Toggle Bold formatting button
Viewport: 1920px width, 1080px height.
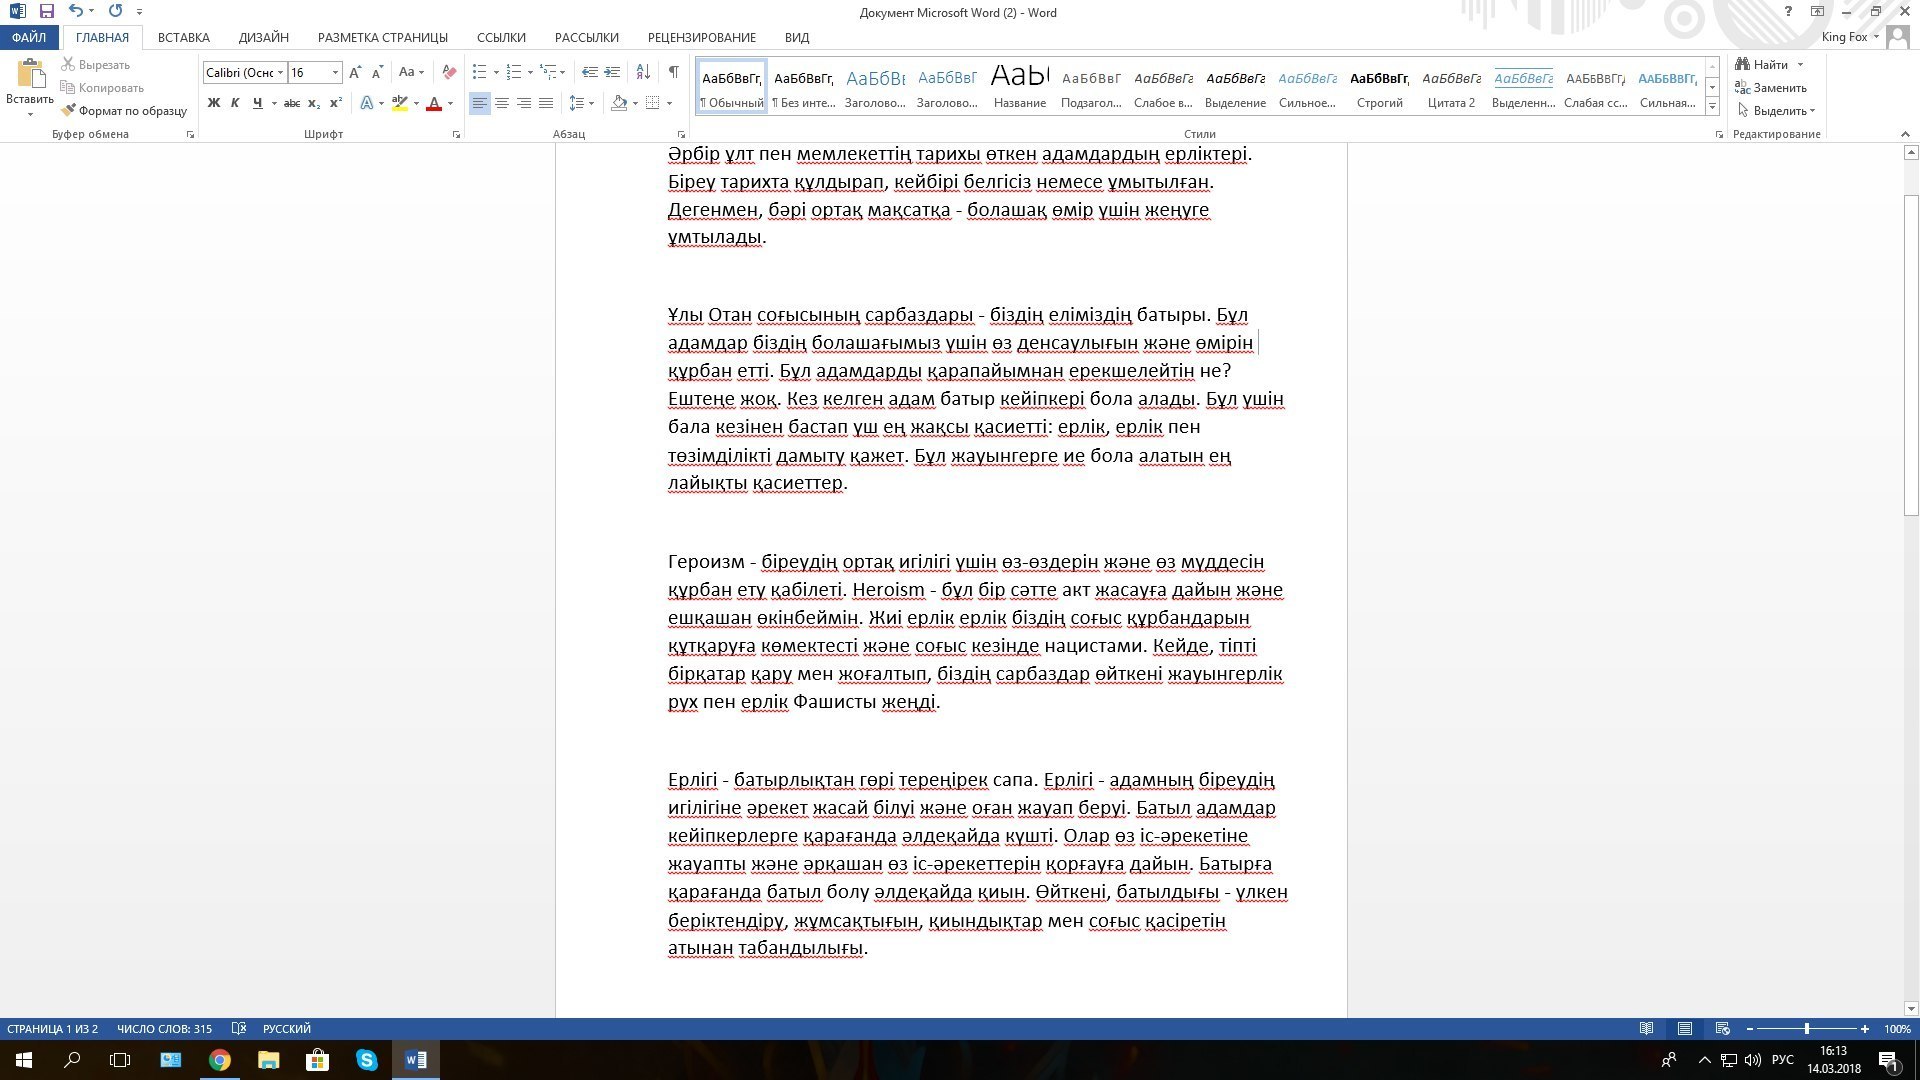click(213, 103)
